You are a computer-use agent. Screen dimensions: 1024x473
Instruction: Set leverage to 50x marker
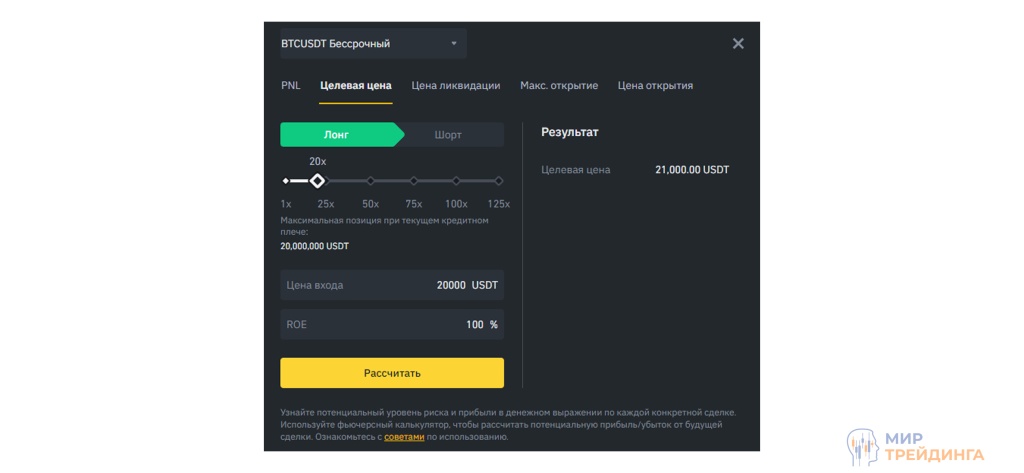371,181
